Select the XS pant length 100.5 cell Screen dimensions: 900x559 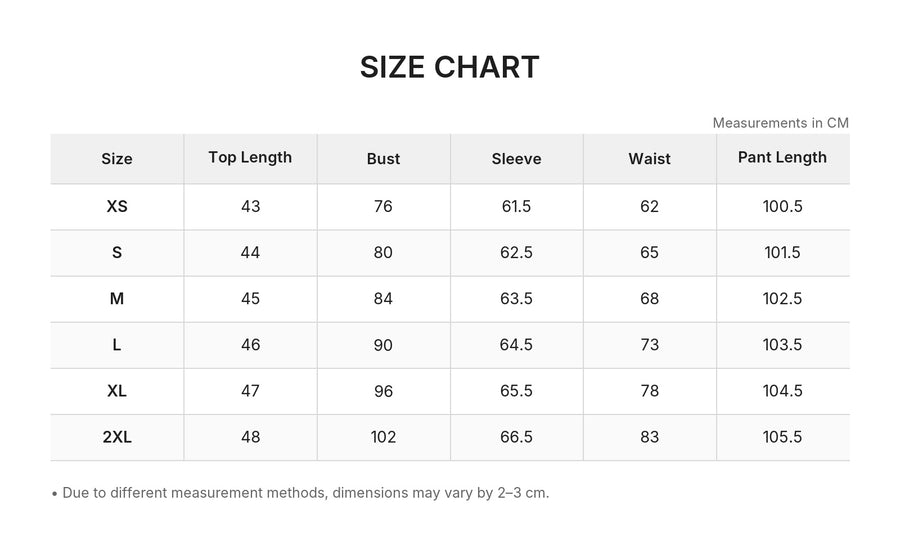783,207
